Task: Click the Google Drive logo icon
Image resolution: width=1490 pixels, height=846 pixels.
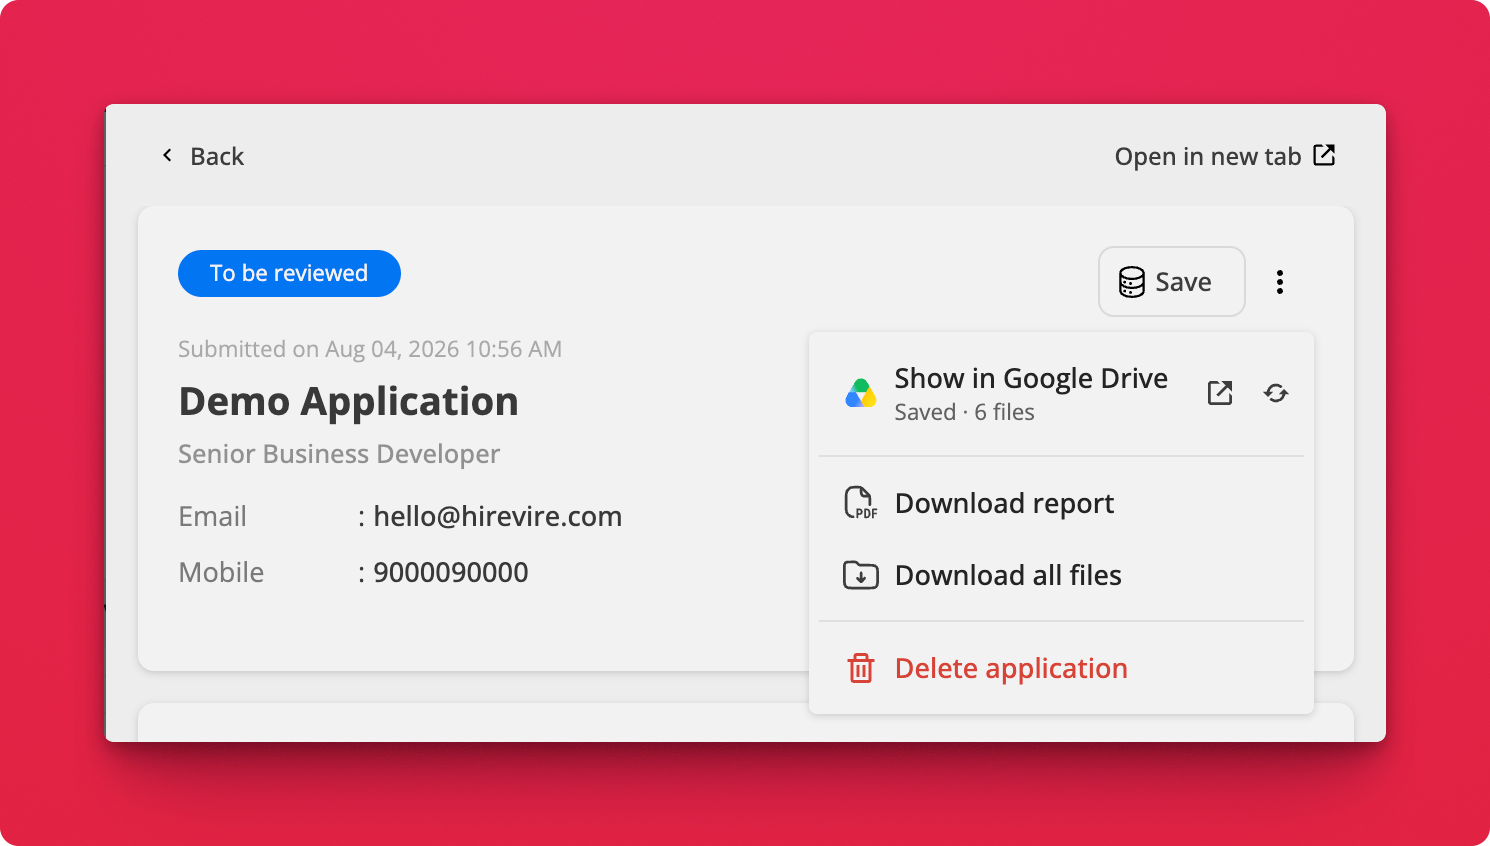Action: tap(861, 394)
